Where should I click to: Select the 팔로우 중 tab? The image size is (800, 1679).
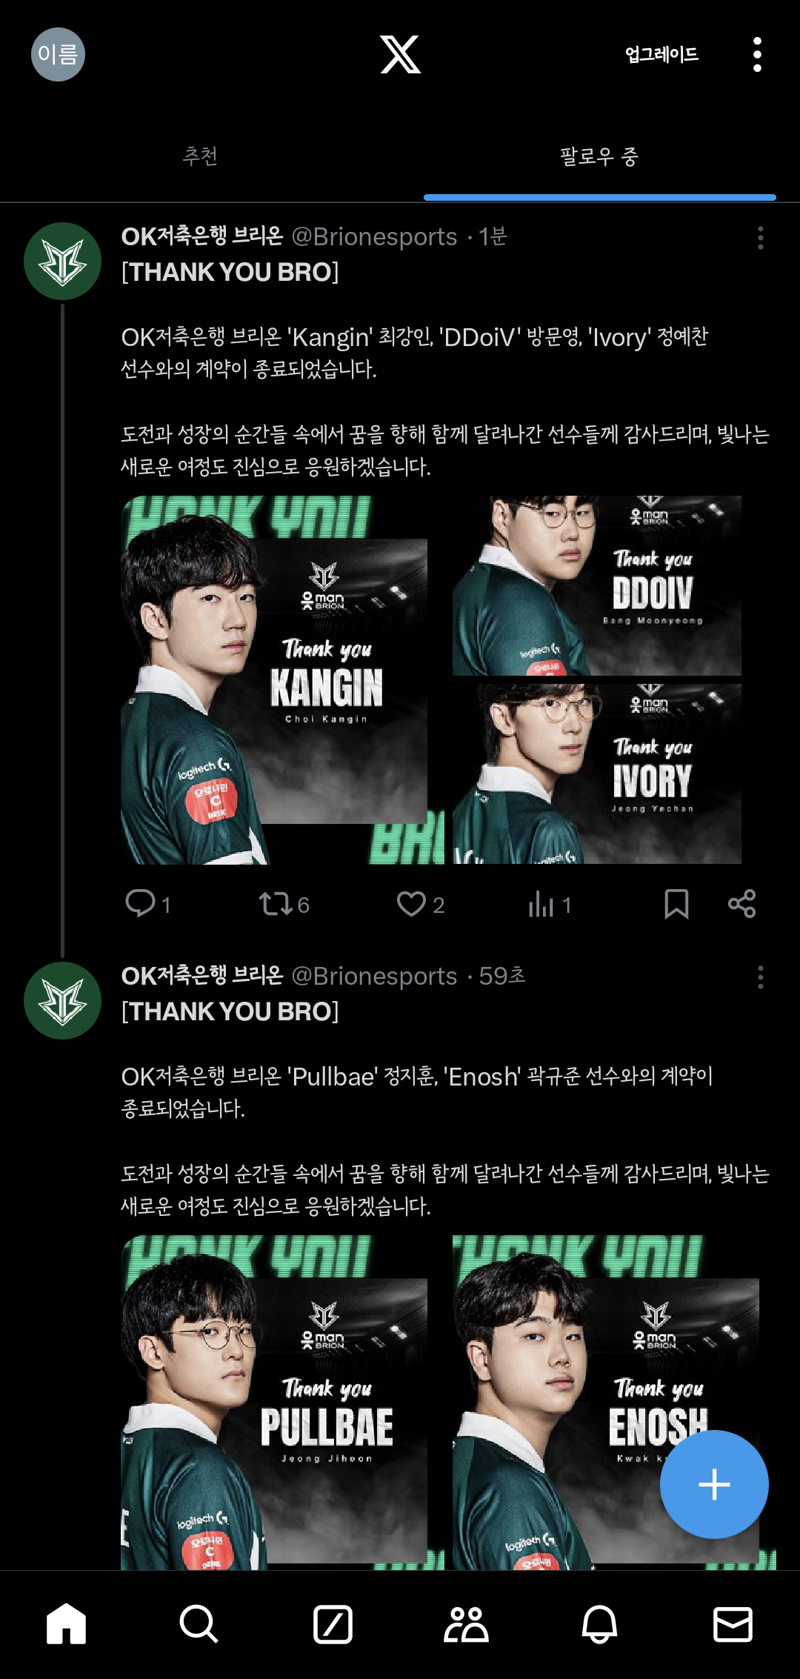(x=599, y=156)
